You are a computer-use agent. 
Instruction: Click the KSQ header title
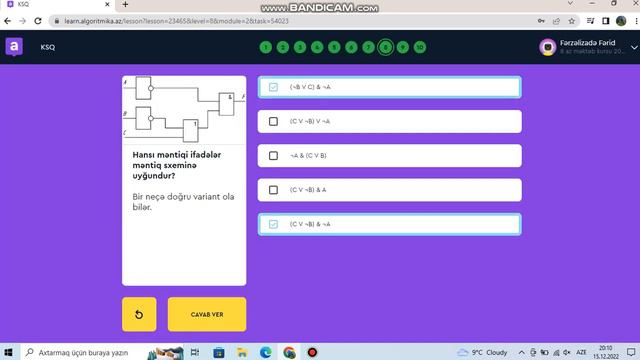pyautogui.click(x=48, y=47)
